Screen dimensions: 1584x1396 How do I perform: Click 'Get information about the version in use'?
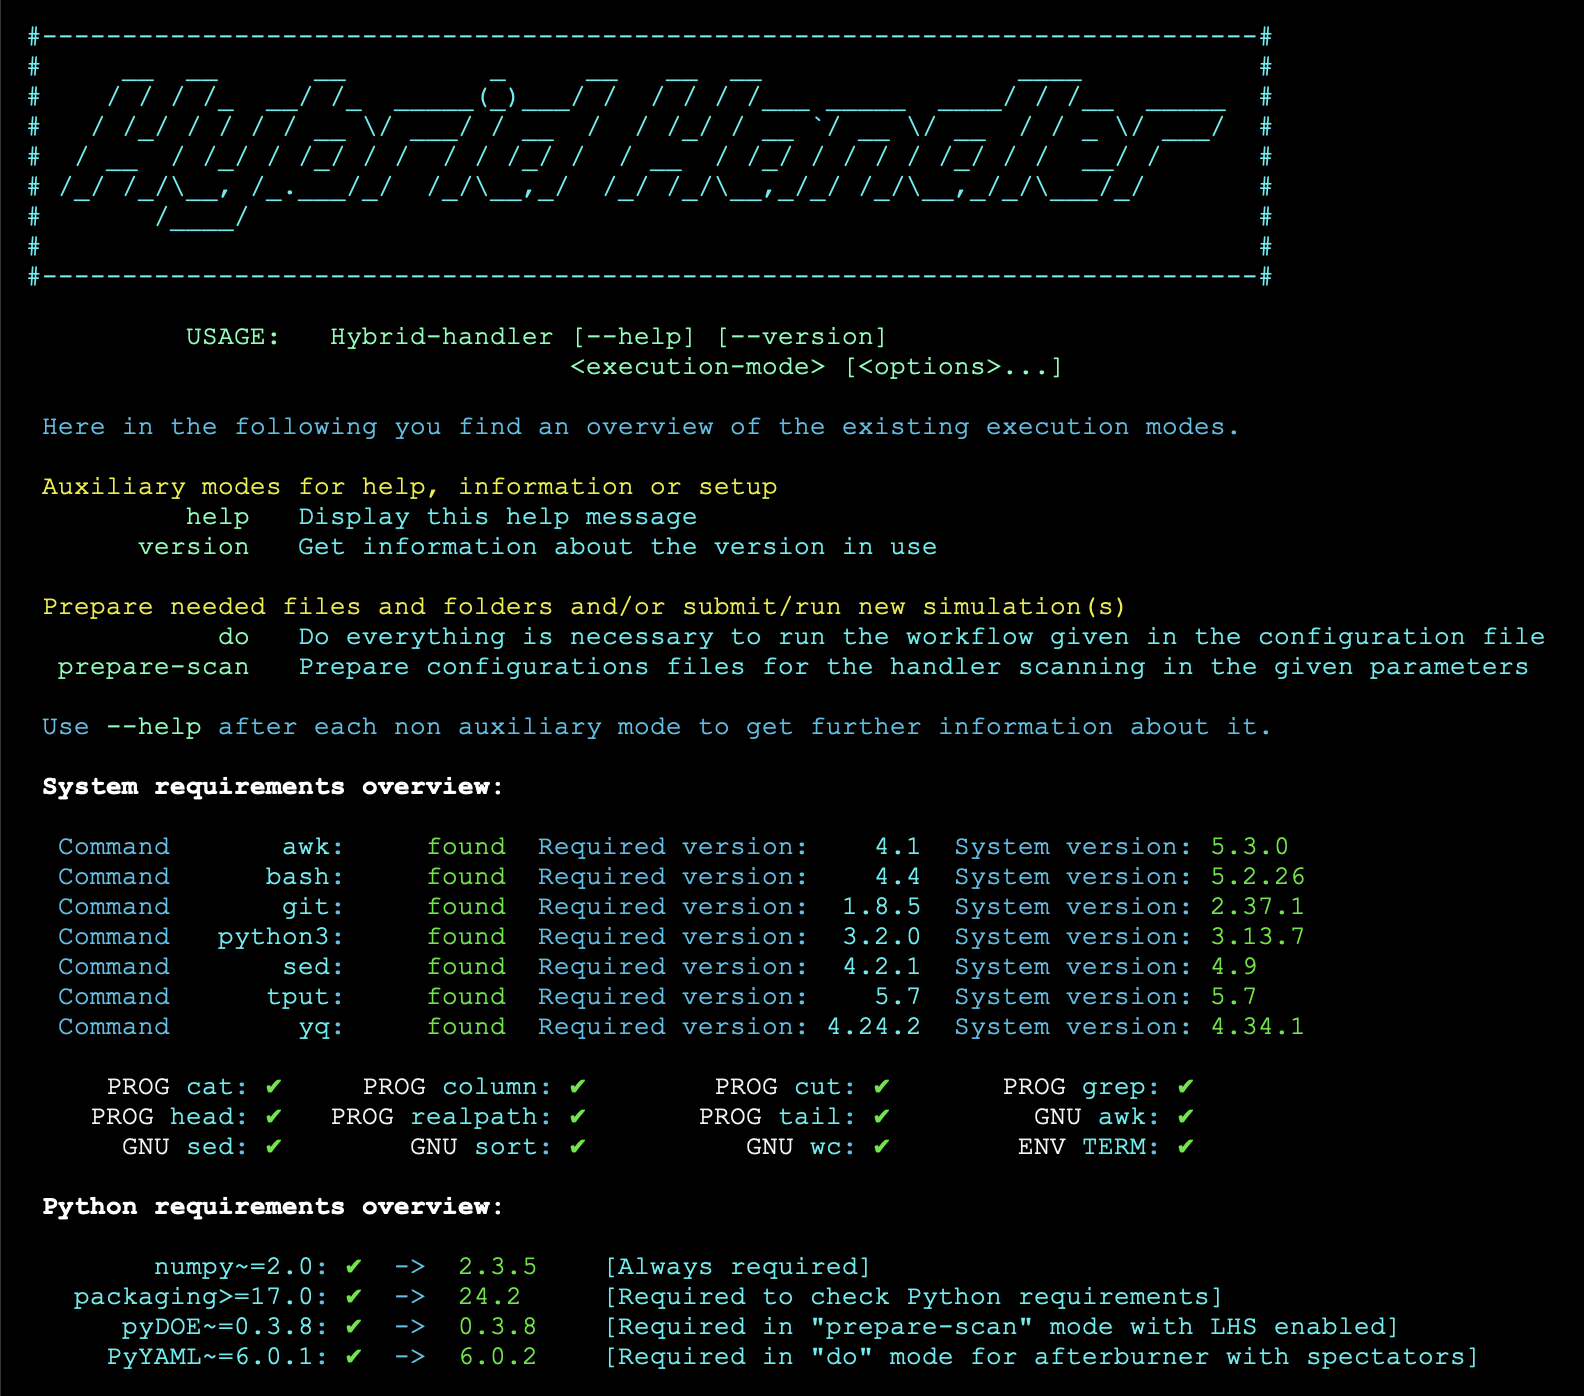click(618, 547)
